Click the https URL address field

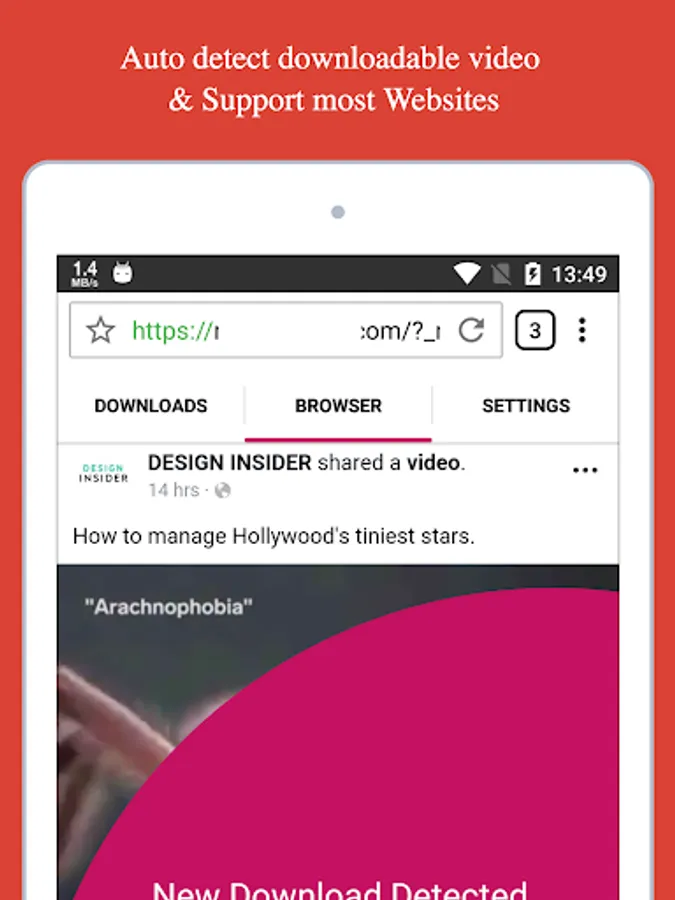tap(286, 330)
